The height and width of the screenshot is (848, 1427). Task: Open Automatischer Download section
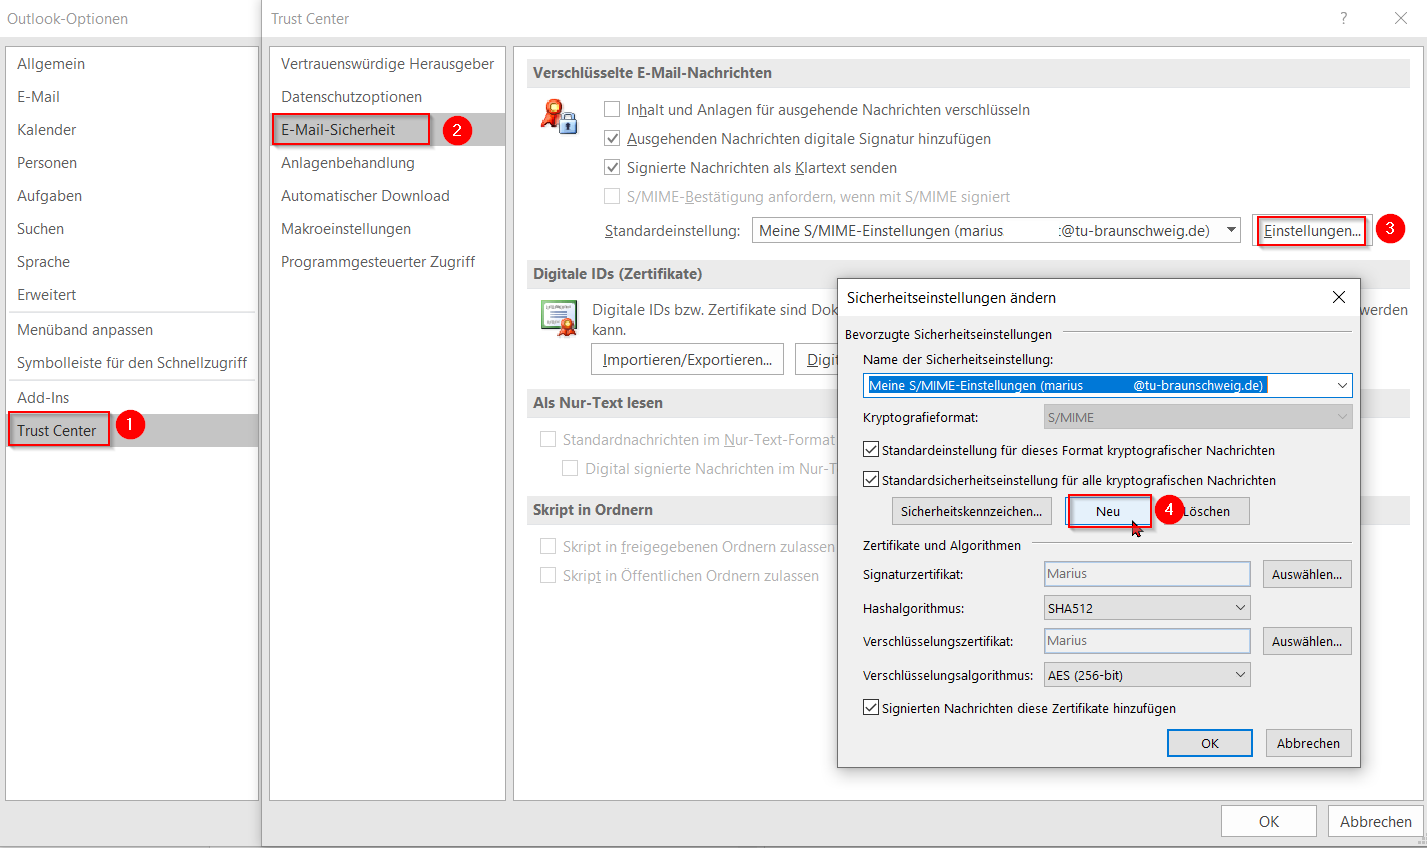(388, 196)
